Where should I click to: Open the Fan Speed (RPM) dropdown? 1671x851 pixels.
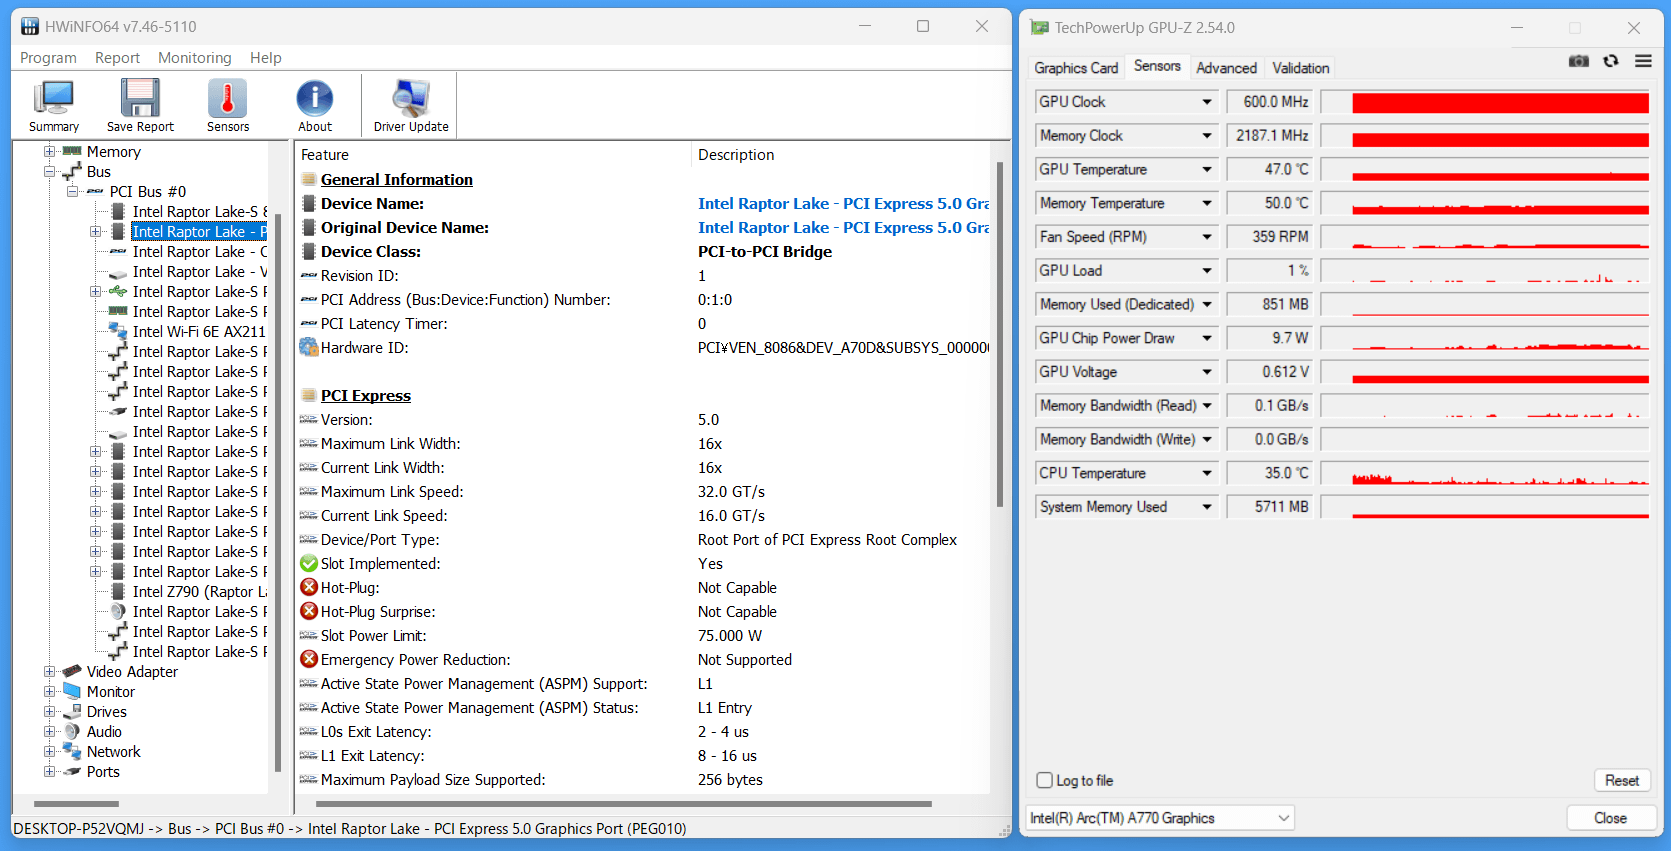pos(1207,237)
